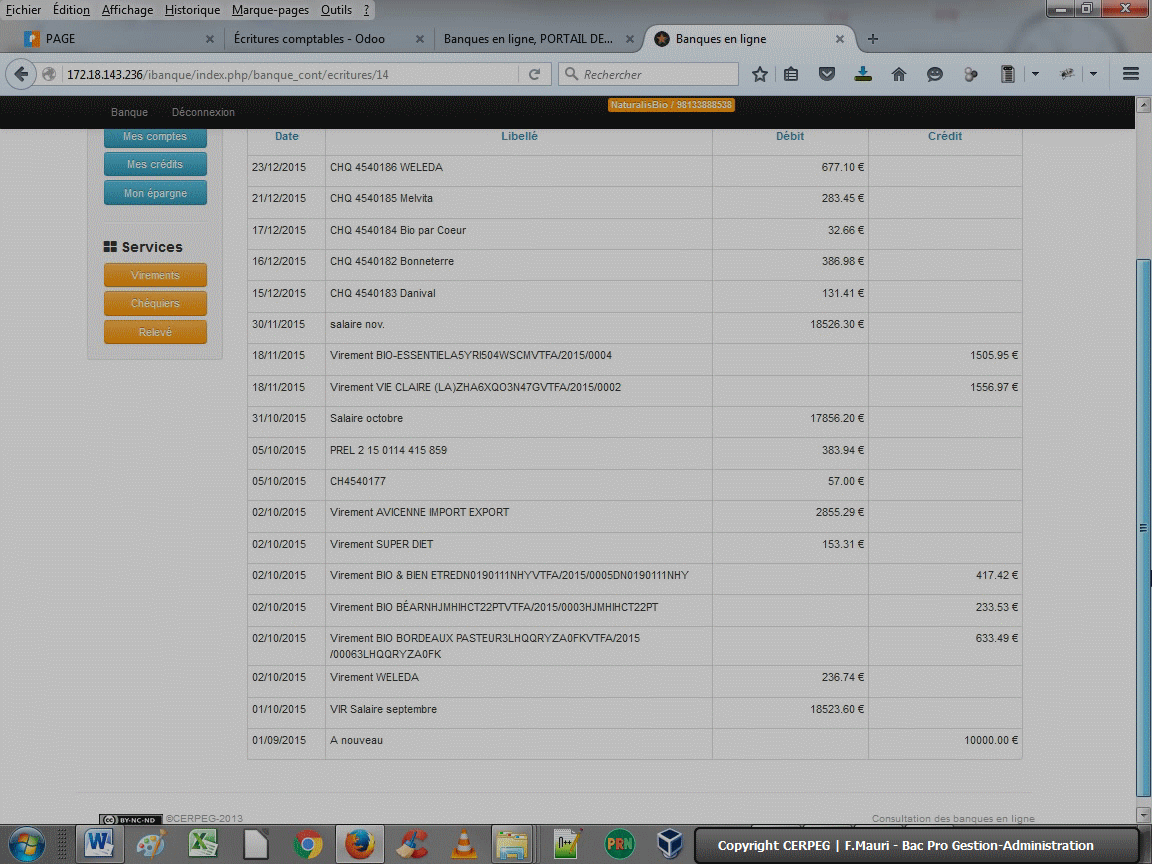Launch Word from the taskbar

click(98, 844)
